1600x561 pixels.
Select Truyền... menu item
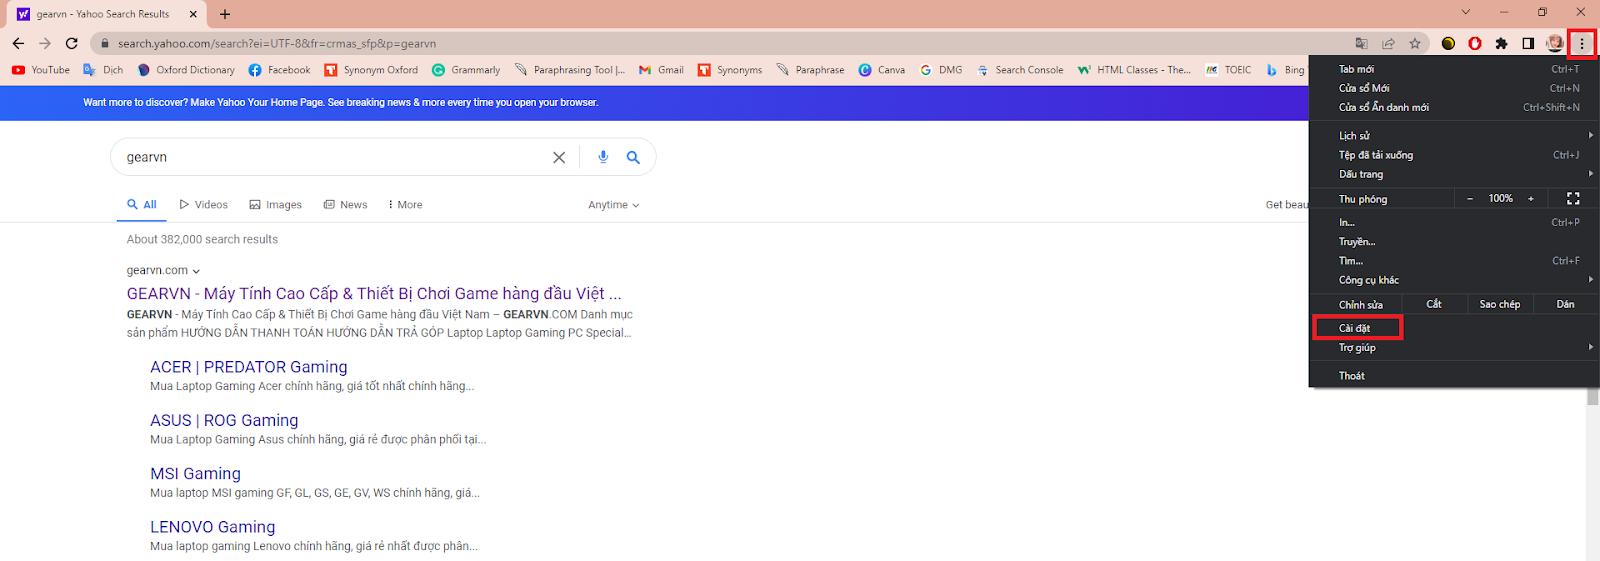pyautogui.click(x=1454, y=242)
